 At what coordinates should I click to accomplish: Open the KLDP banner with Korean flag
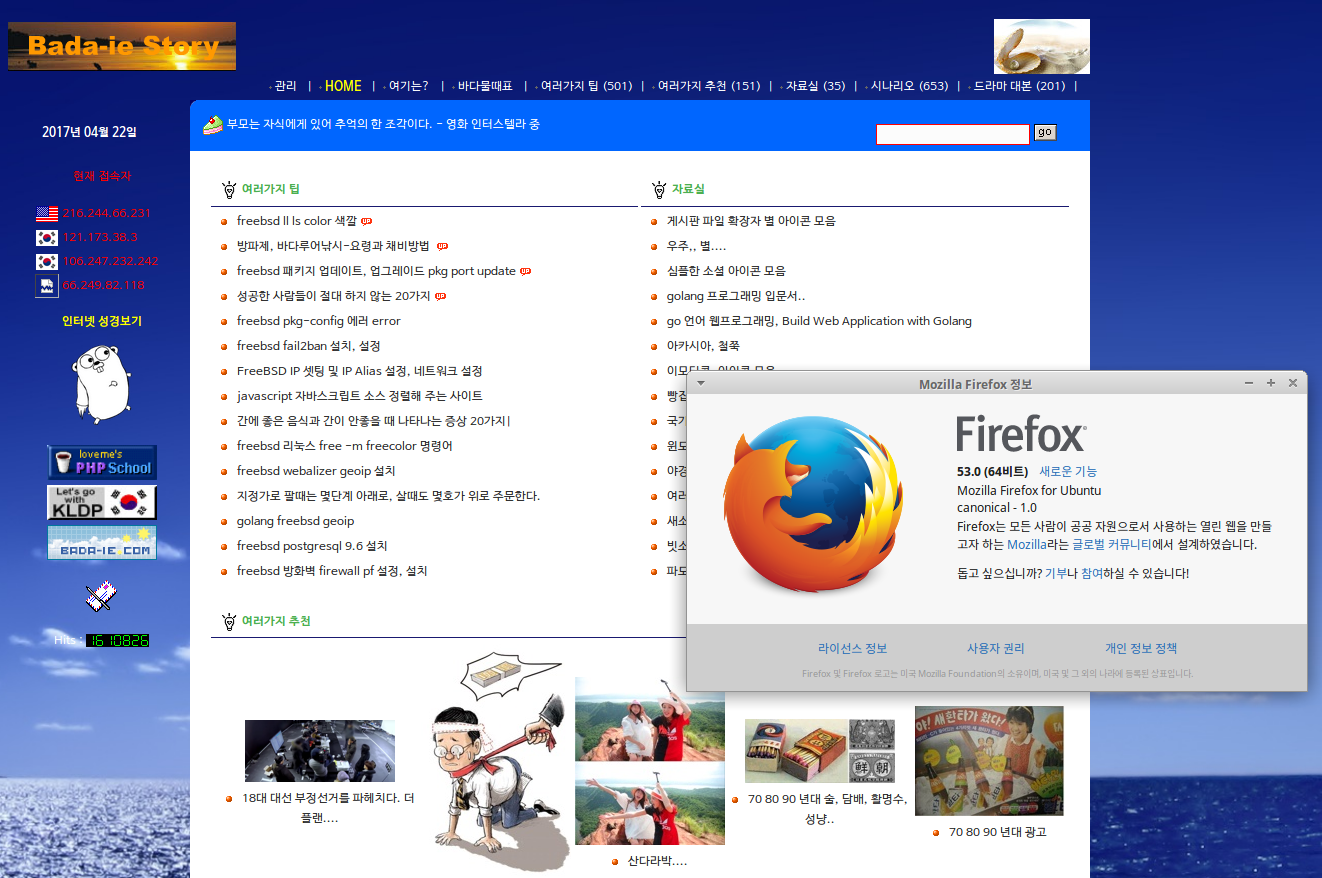[x=102, y=502]
